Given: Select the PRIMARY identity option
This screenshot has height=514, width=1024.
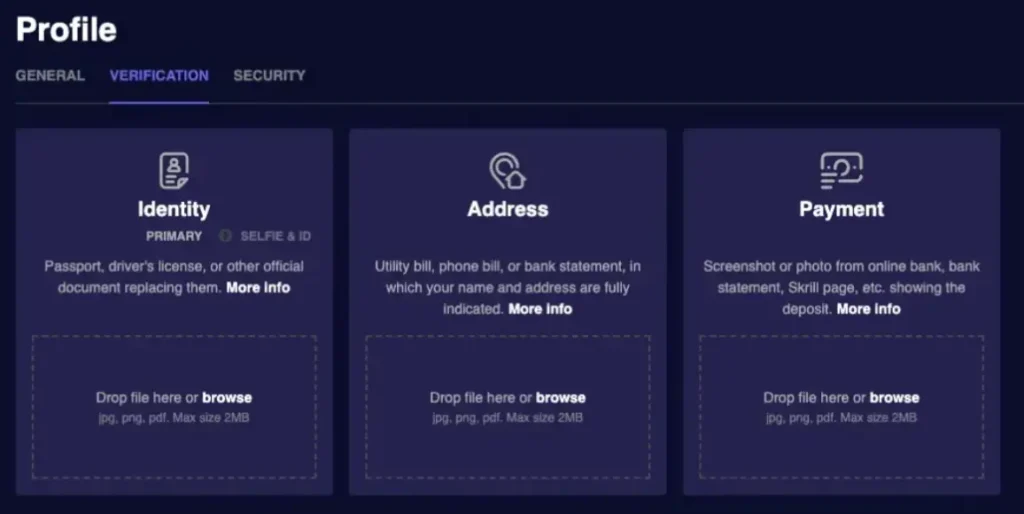Looking at the screenshot, I should 174,236.
